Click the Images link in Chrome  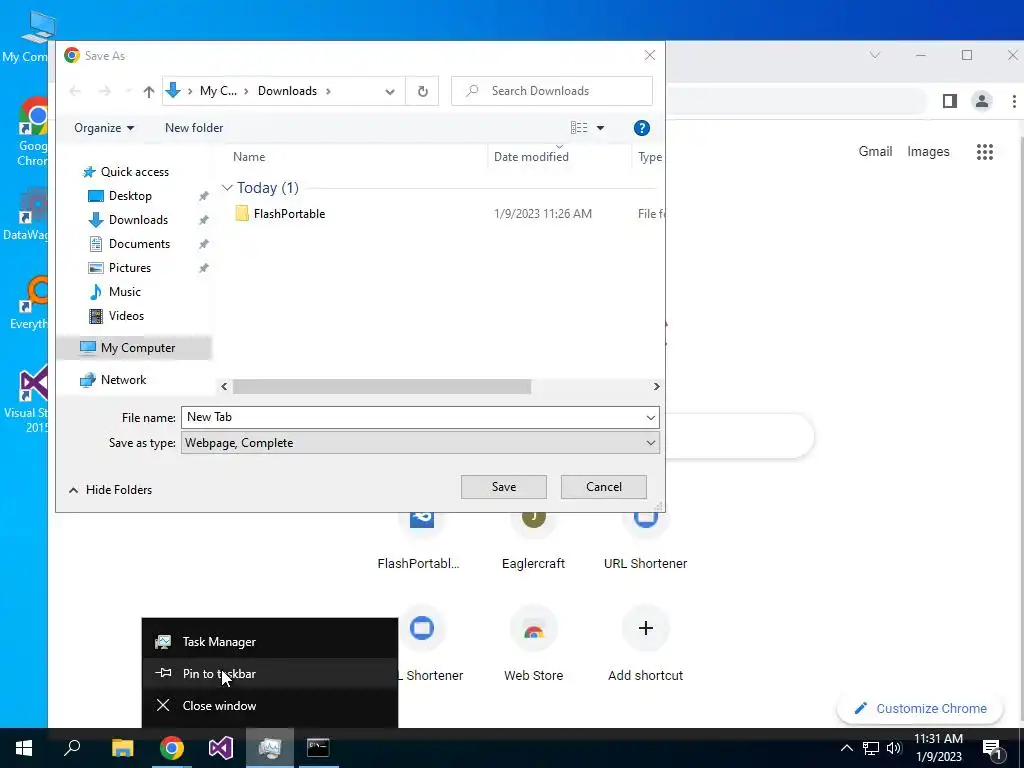coord(928,152)
